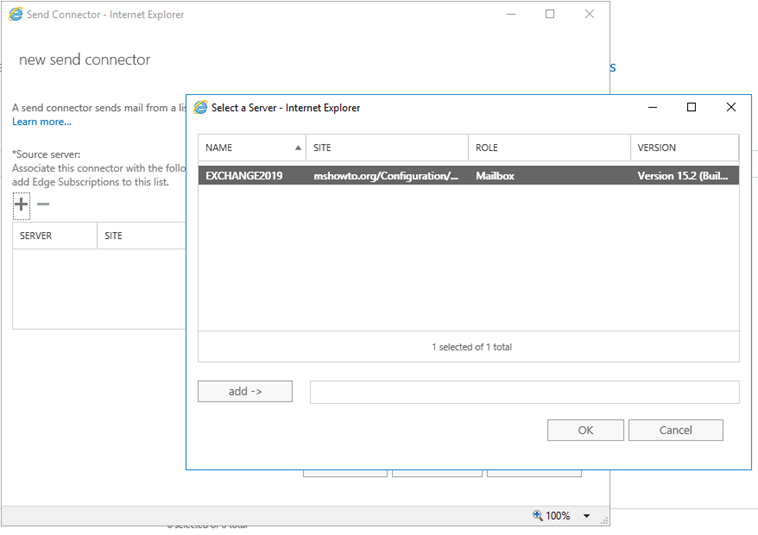Click the Version 15.2 cell
Image resolution: width=758 pixels, height=535 pixels.
coord(683,176)
